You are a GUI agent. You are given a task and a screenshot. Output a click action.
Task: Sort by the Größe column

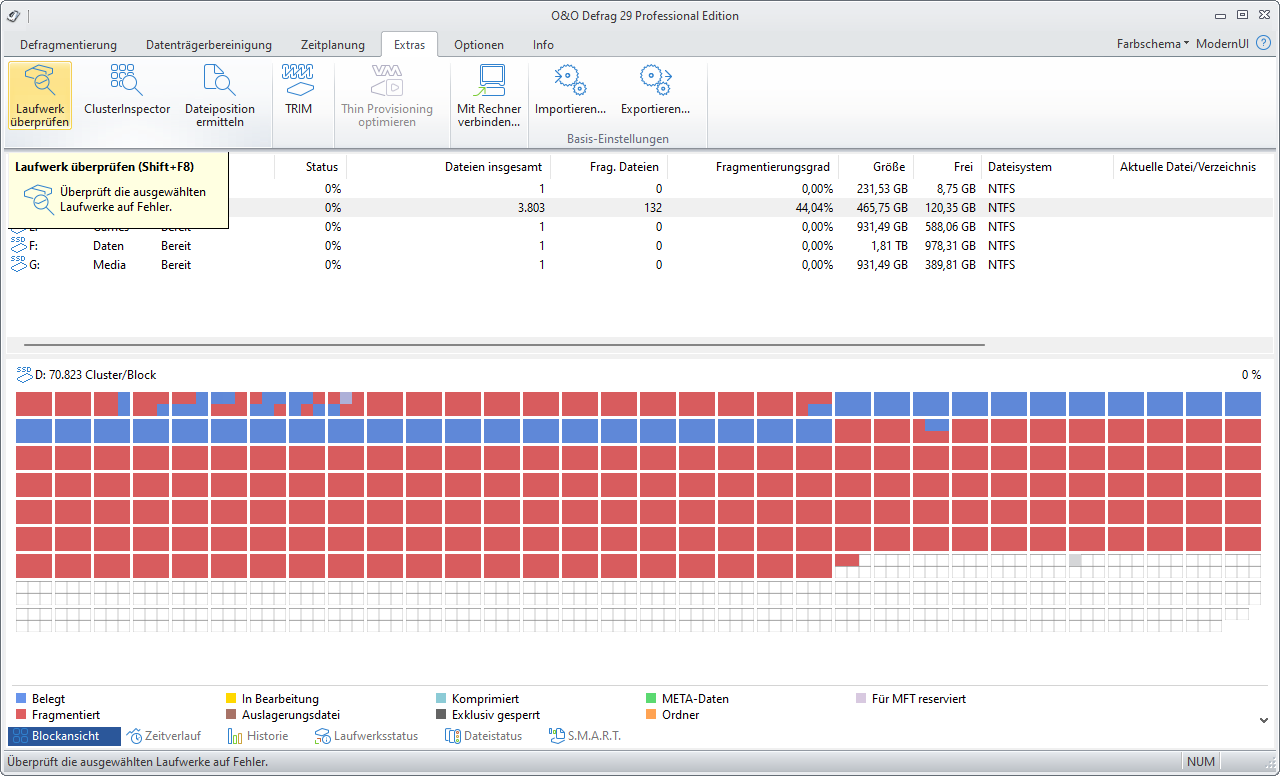(876, 167)
